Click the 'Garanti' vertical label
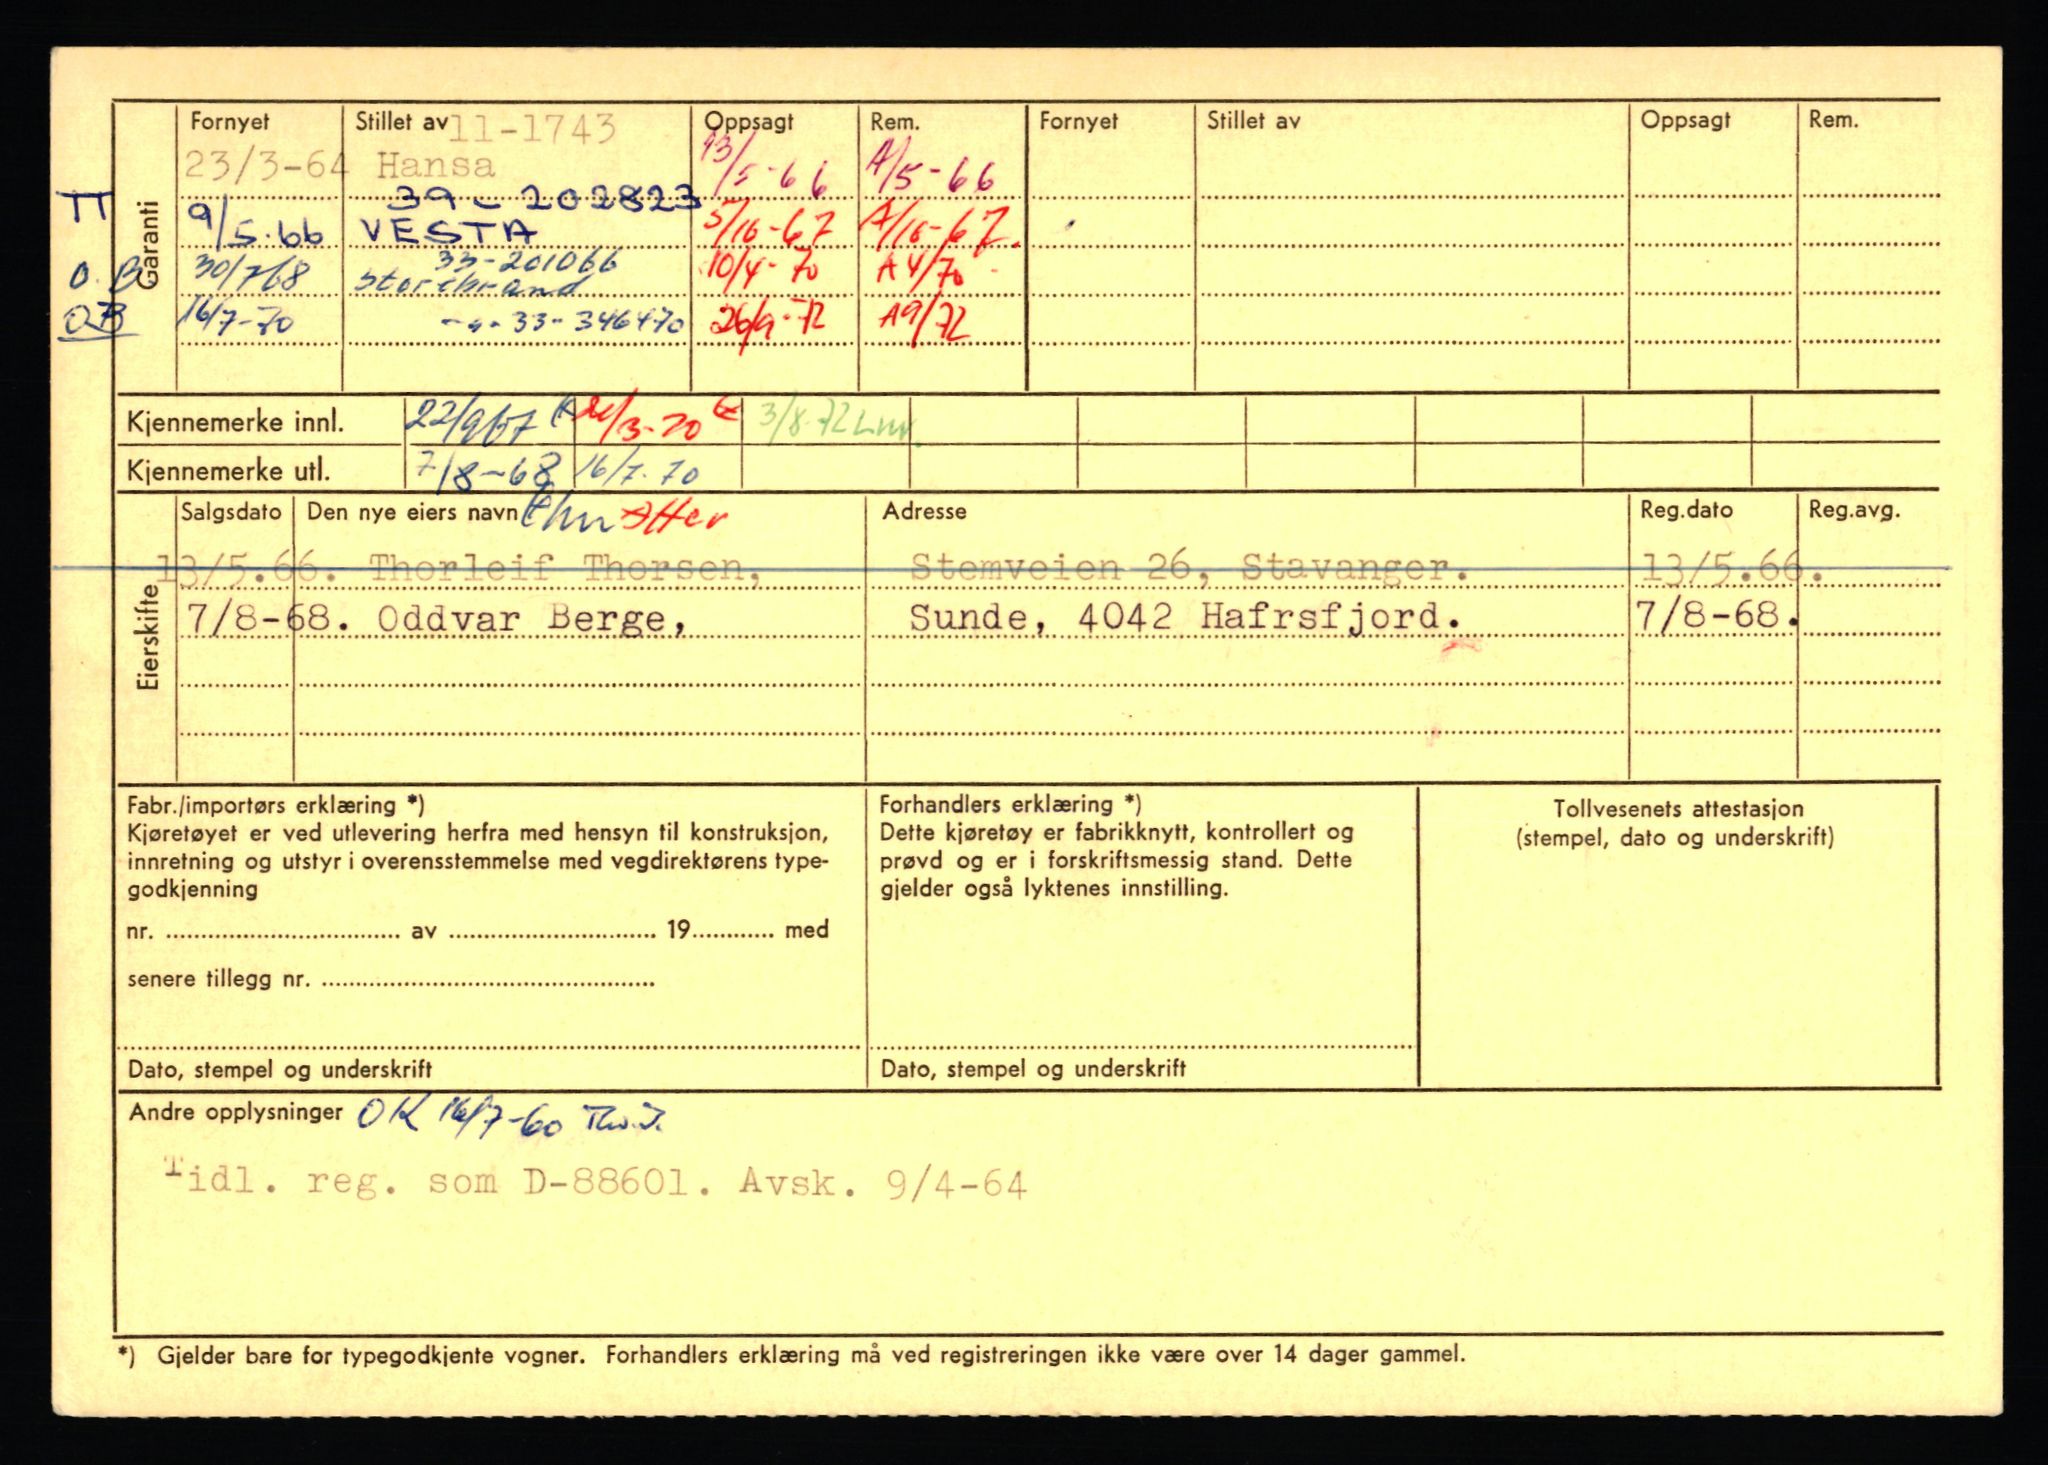This screenshot has height=1465, width=2048. (149, 244)
